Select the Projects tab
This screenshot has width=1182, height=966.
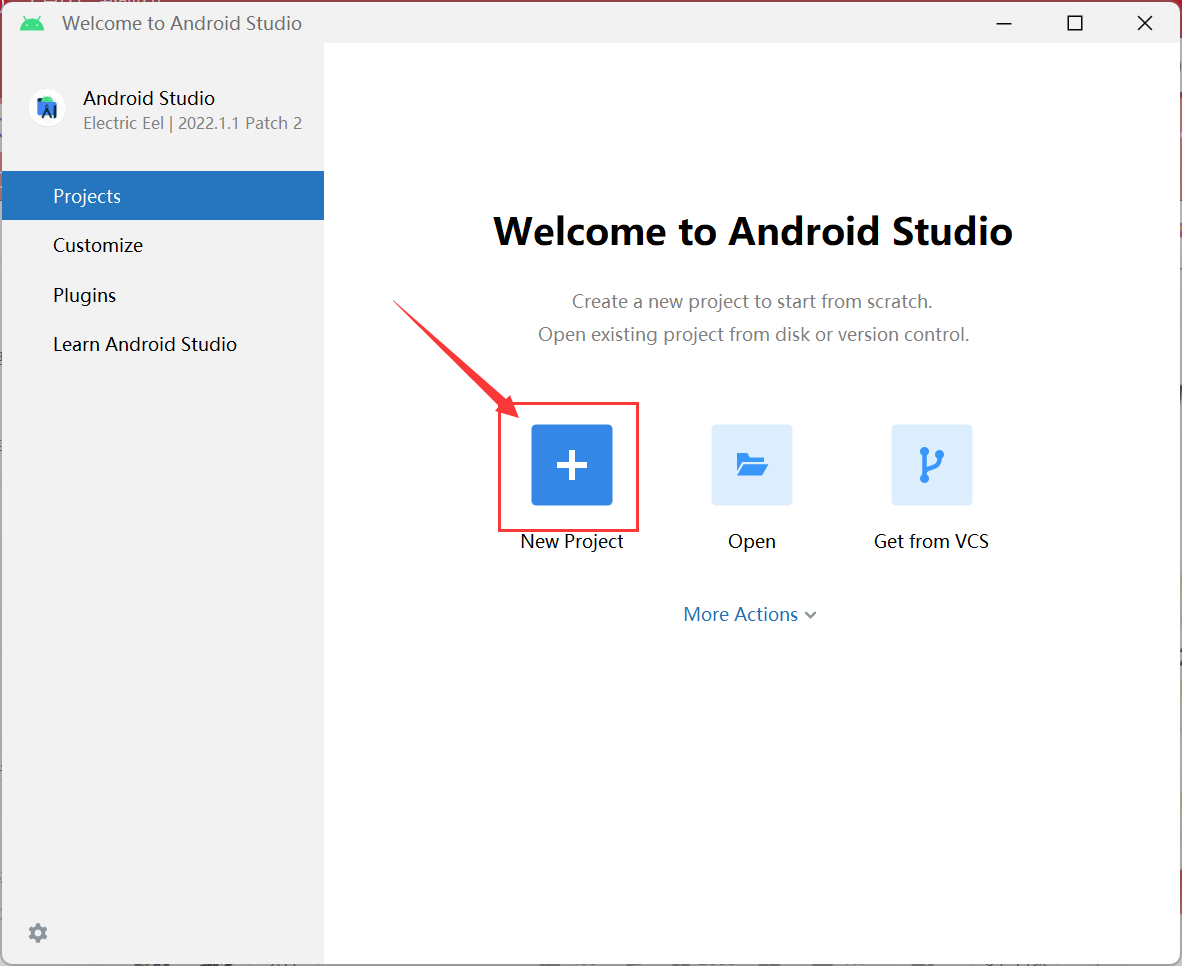pos(163,196)
